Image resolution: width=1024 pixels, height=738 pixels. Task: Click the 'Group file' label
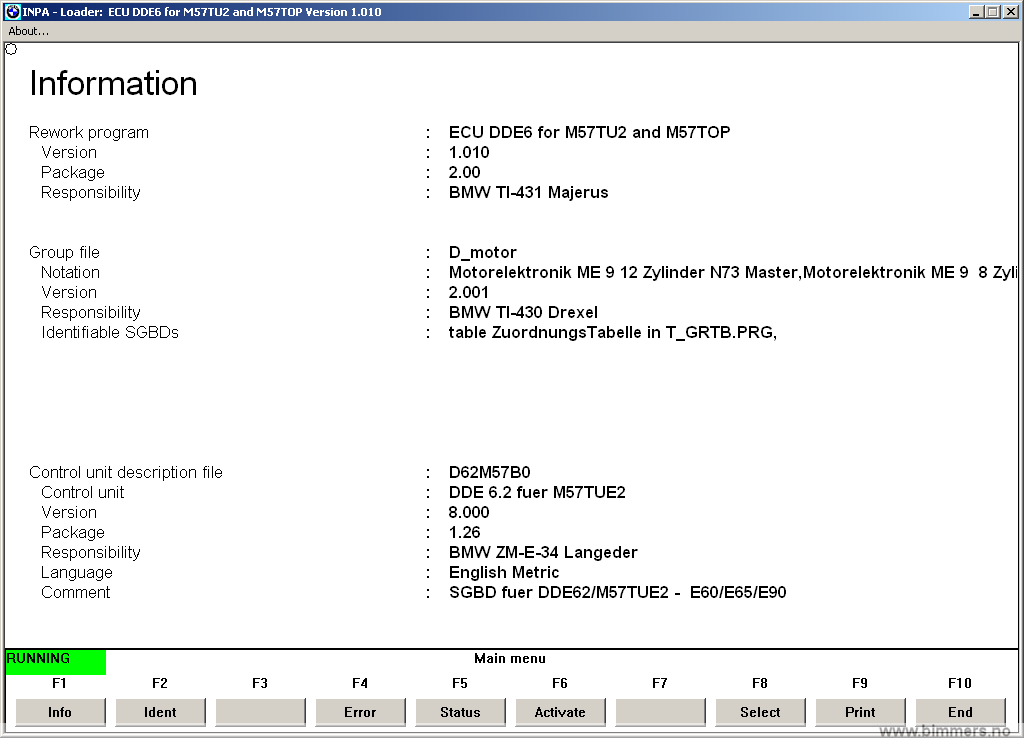coord(64,252)
